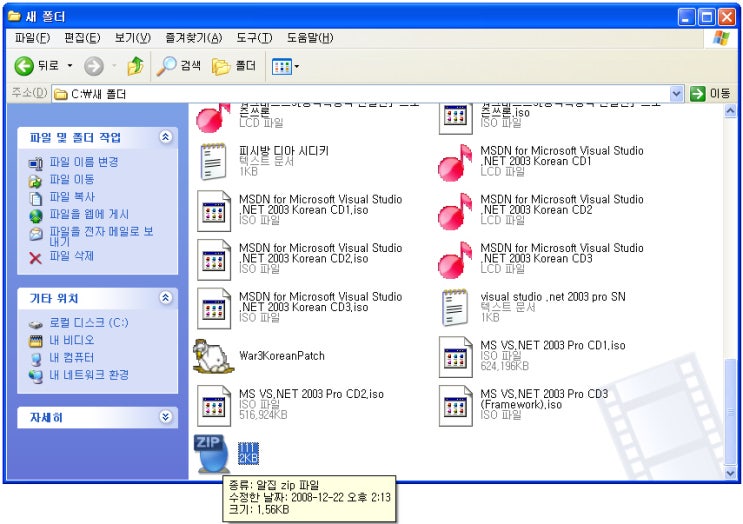Click the rename icon beside 파일 이름 변경
The height and width of the screenshot is (524, 743).
[36, 163]
